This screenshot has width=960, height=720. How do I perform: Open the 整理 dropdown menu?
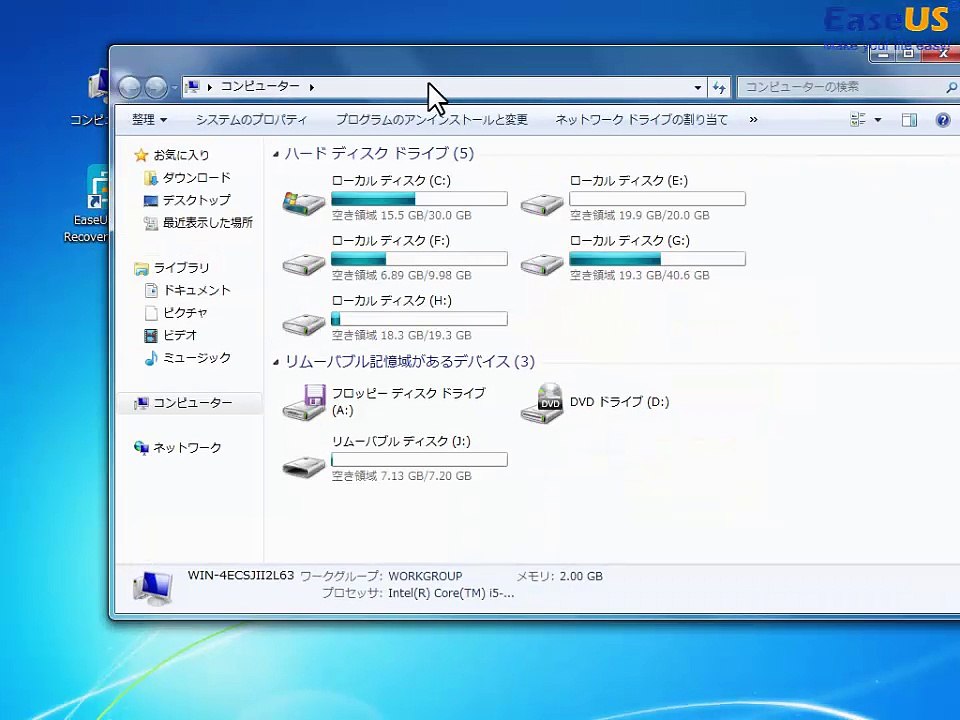[149, 119]
